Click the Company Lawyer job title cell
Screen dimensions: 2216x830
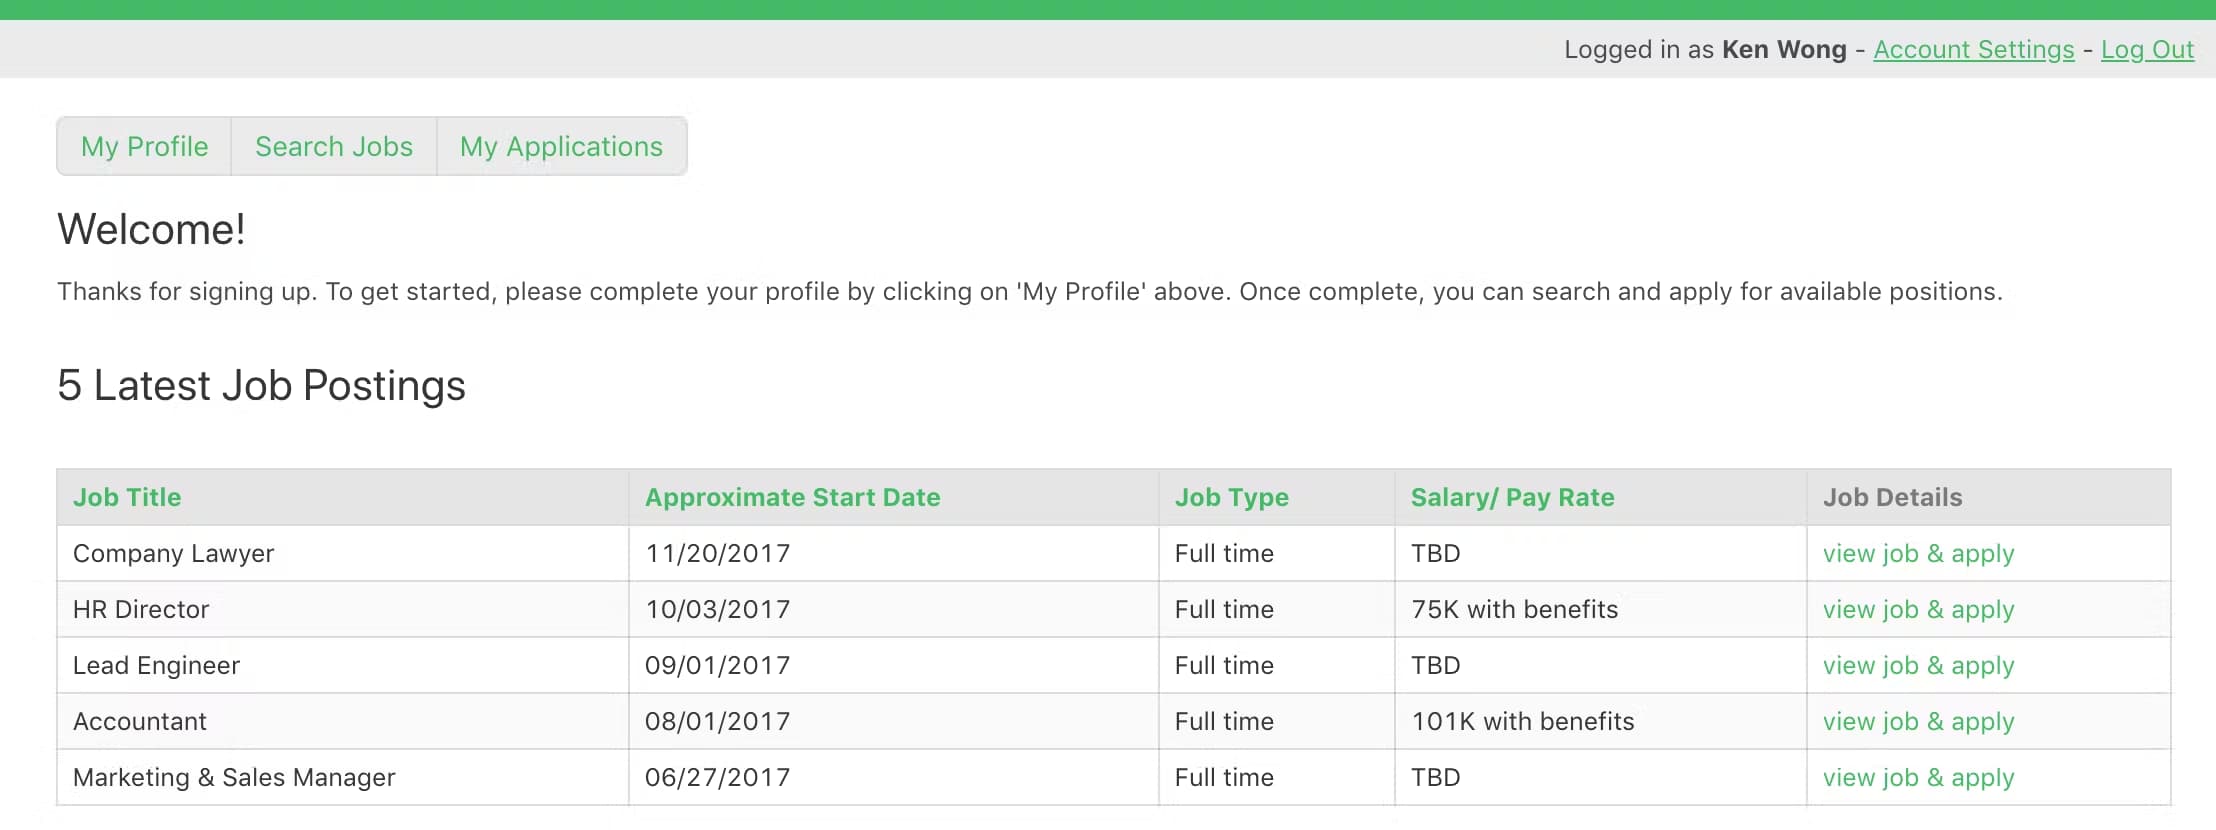pyautogui.click(x=173, y=554)
